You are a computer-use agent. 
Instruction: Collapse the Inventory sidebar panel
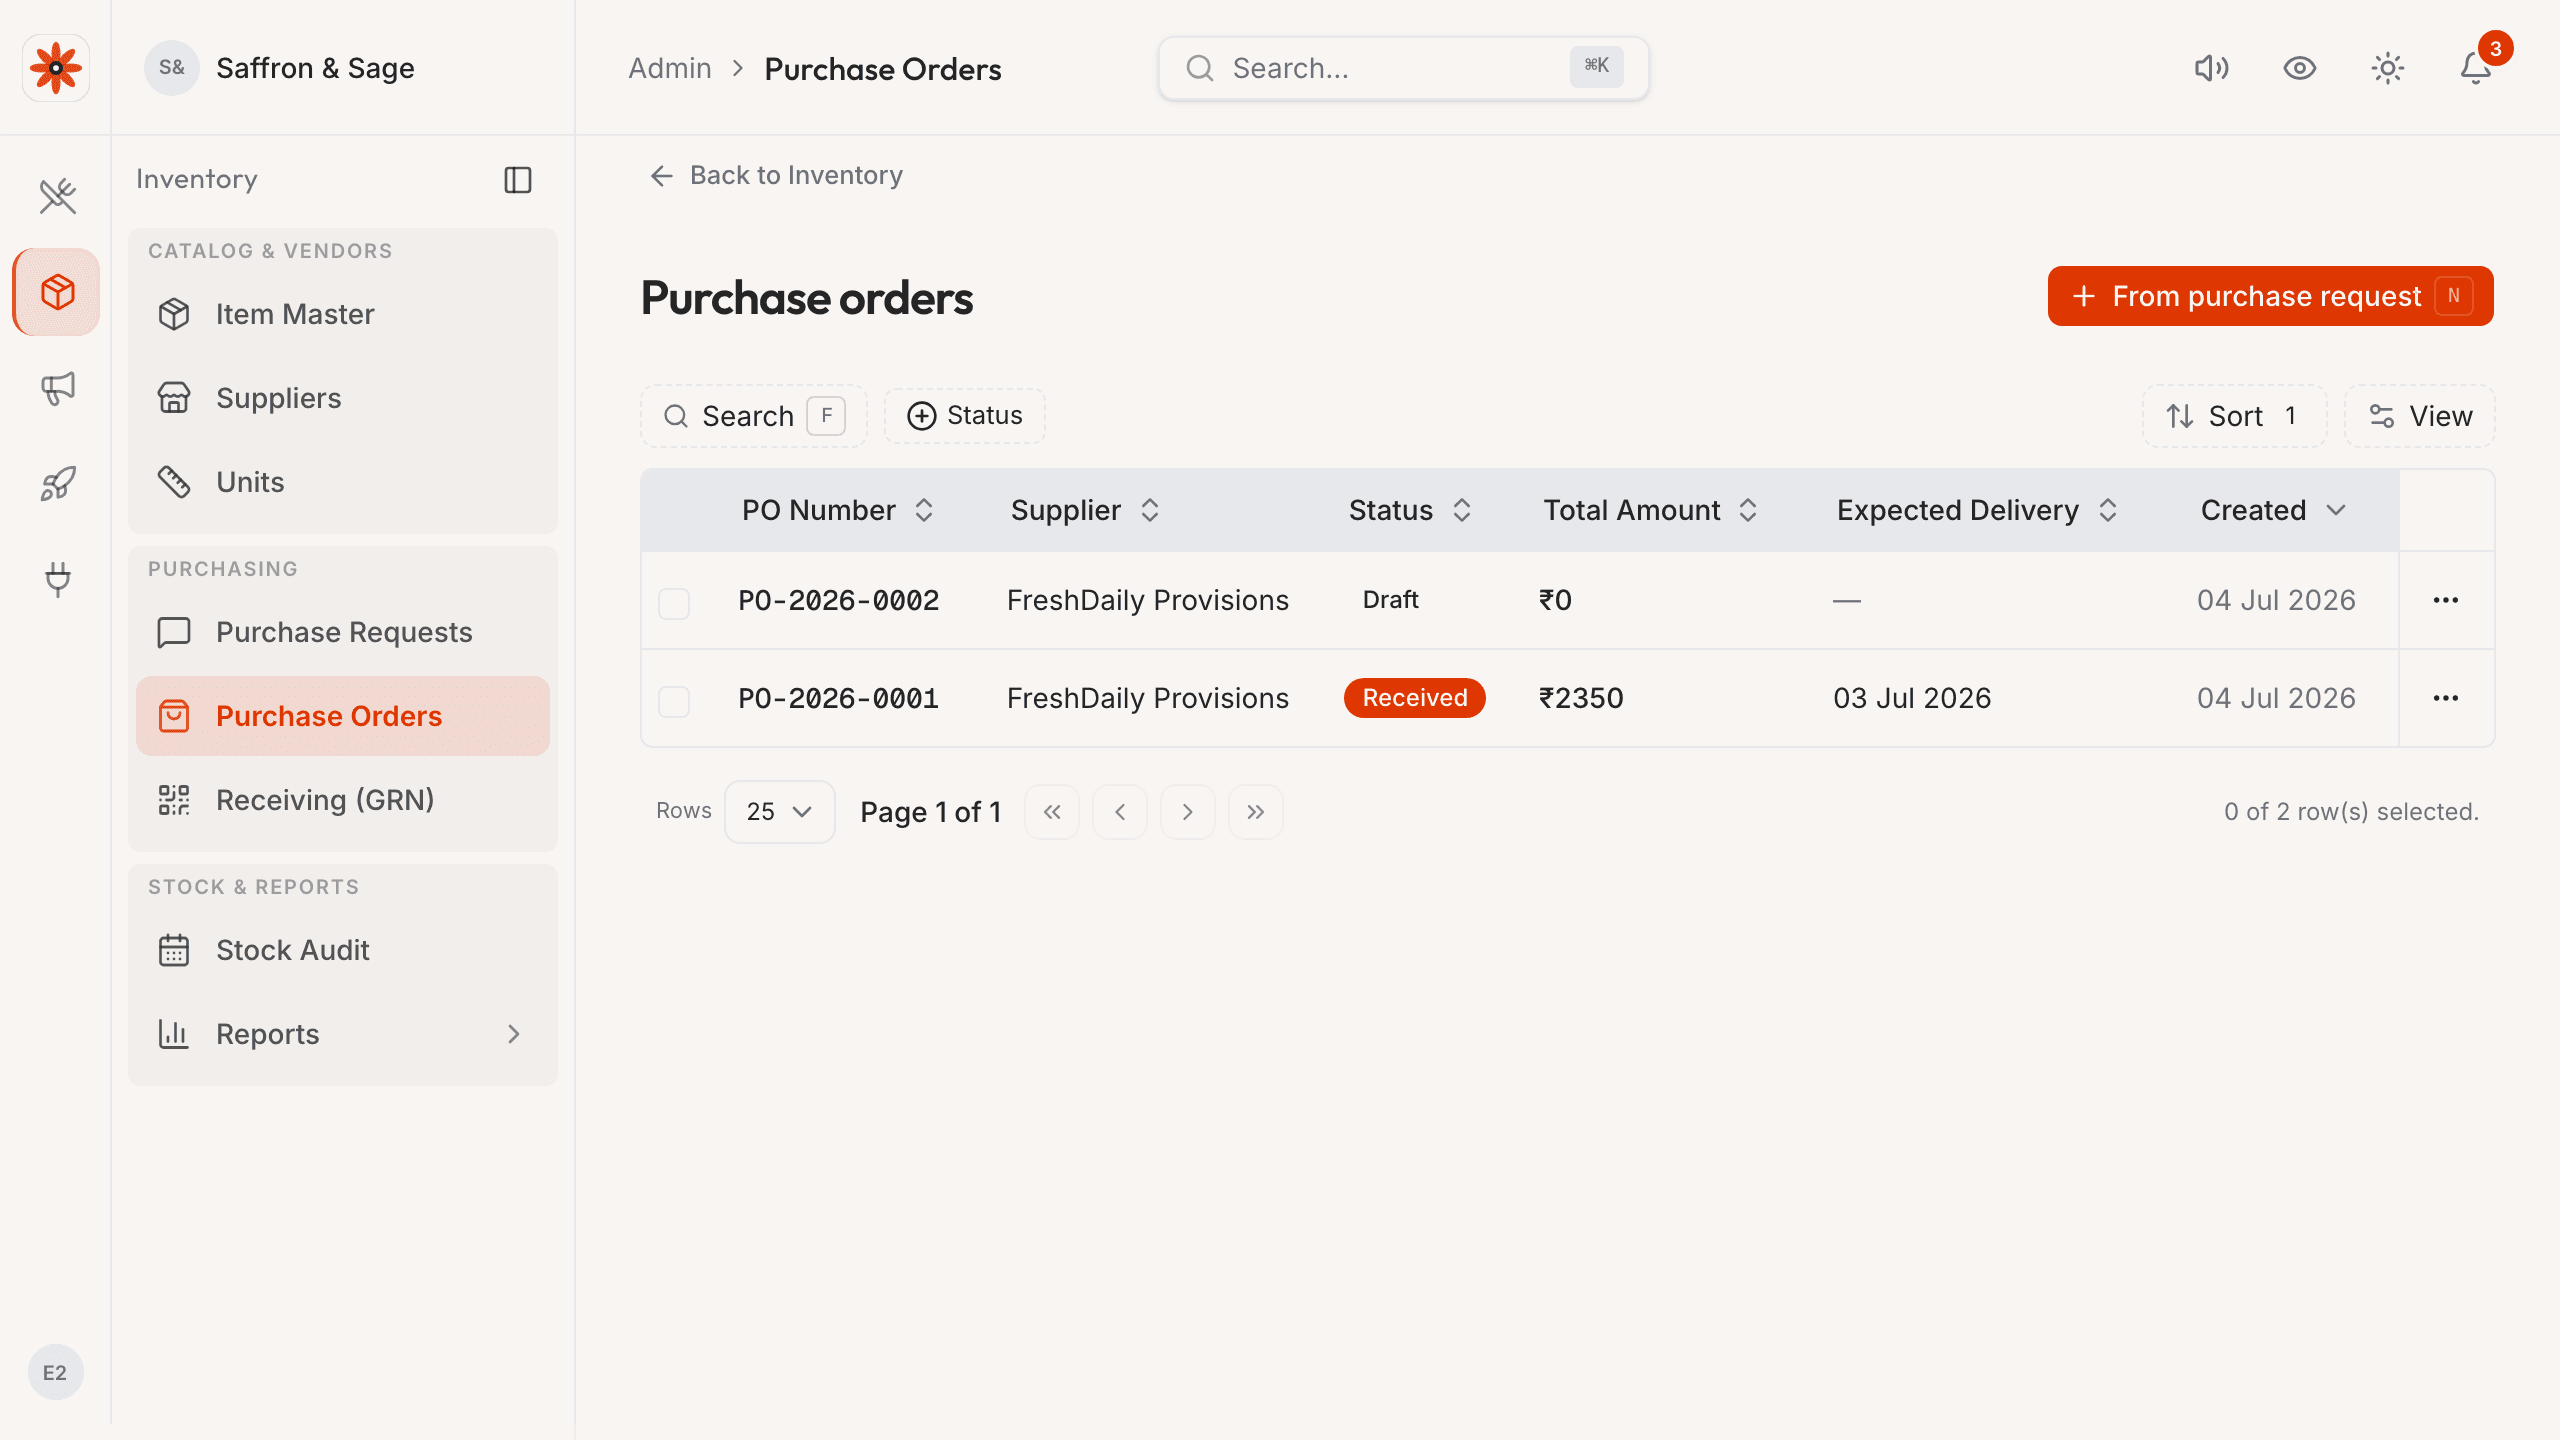point(518,180)
